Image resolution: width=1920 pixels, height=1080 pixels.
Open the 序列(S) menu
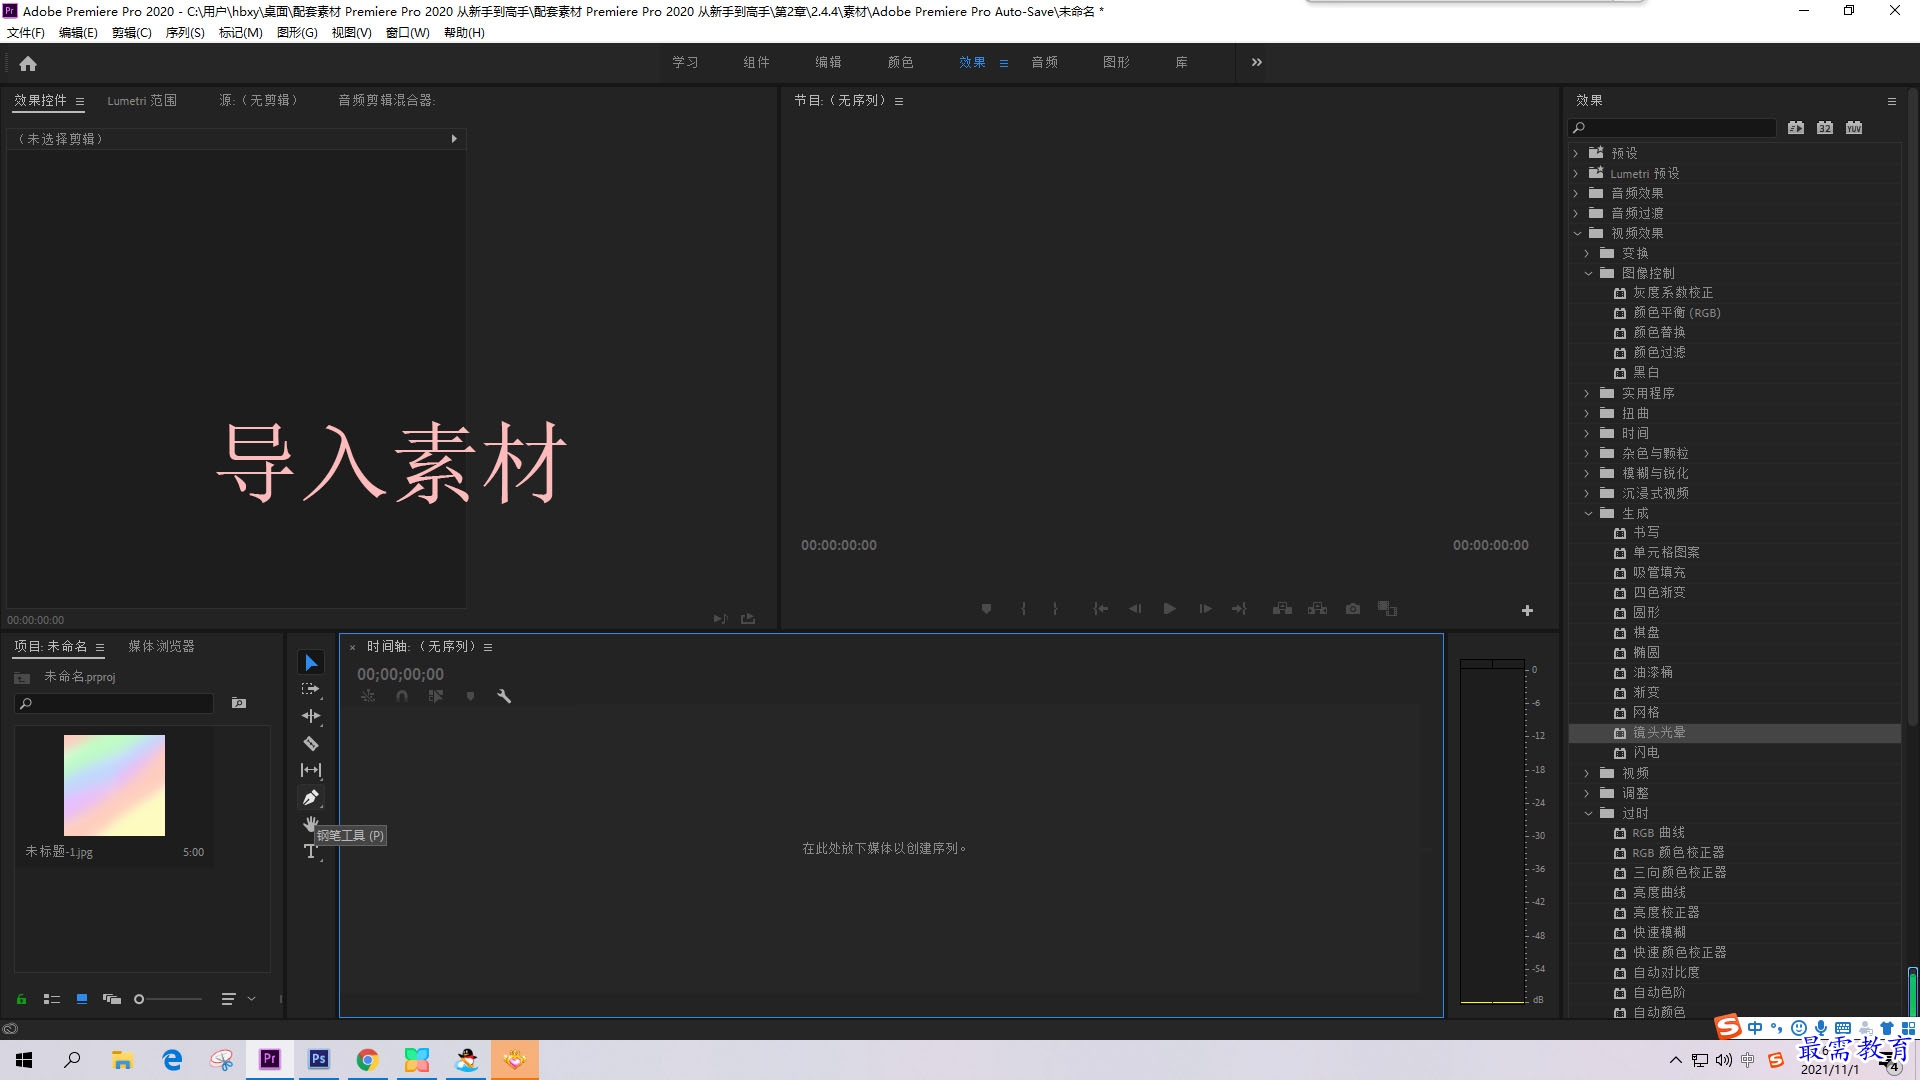pos(185,33)
